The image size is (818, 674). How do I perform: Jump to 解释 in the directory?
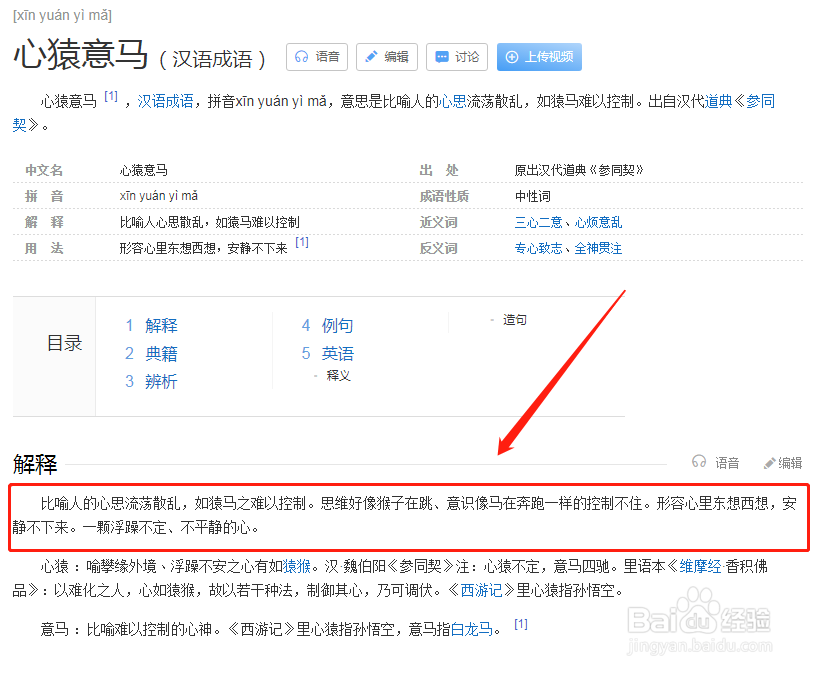click(x=161, y=325)
